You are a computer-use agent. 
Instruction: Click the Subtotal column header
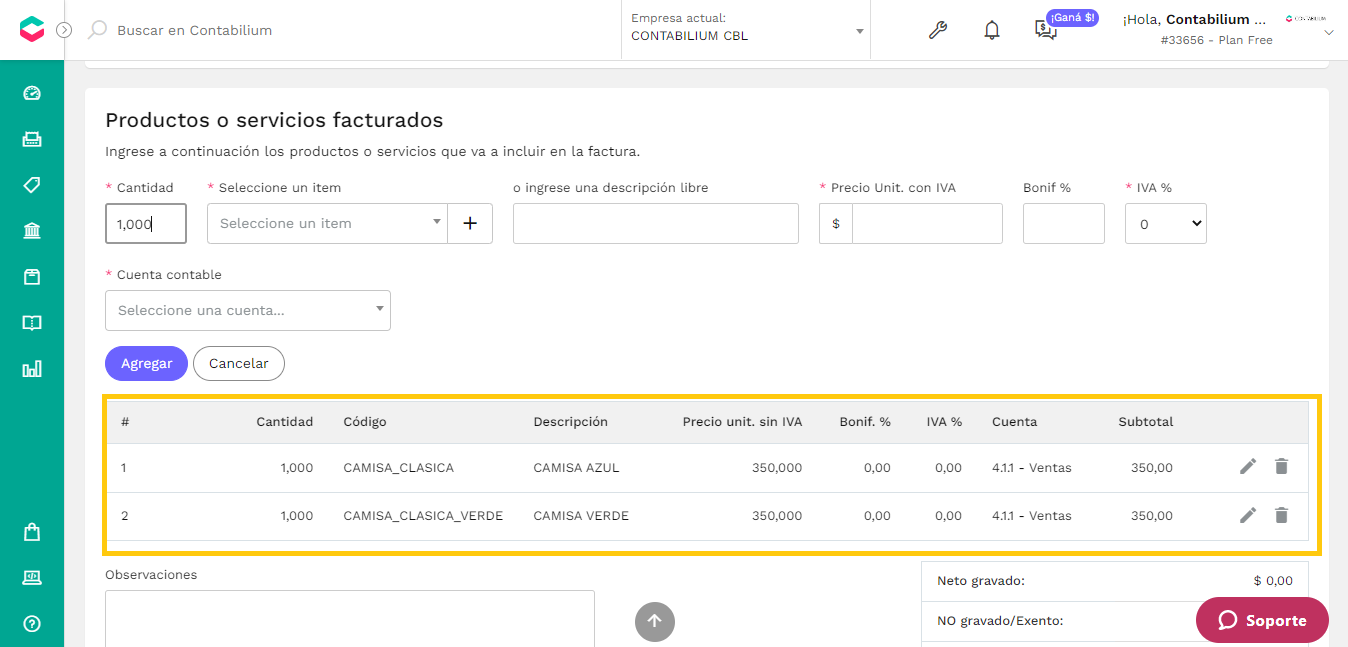[x=1146, y=422]
